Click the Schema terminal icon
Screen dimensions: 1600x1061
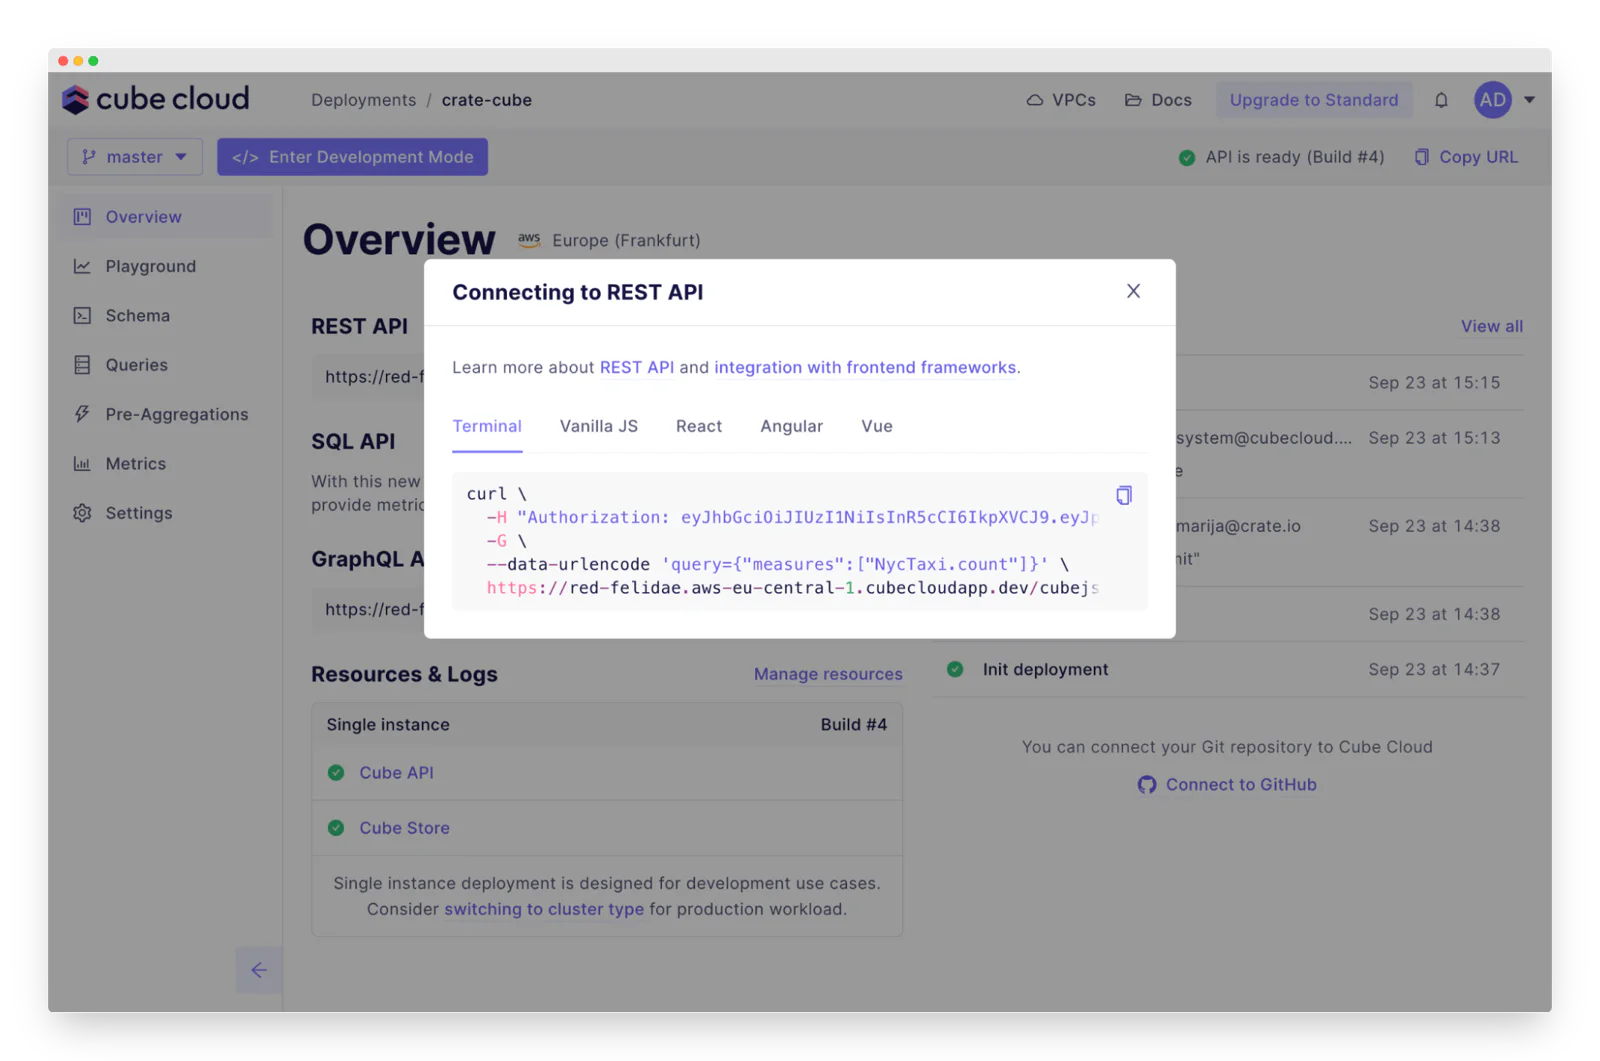tap(82, 315)
